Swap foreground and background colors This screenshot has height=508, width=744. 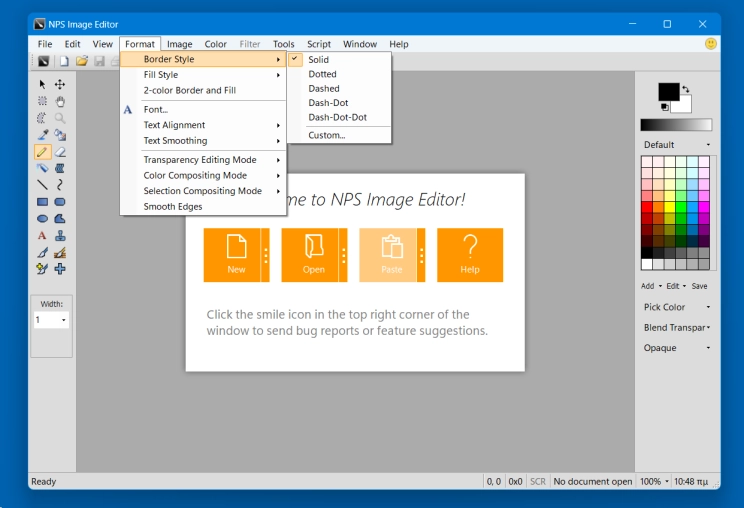click(x=686, y=89)
